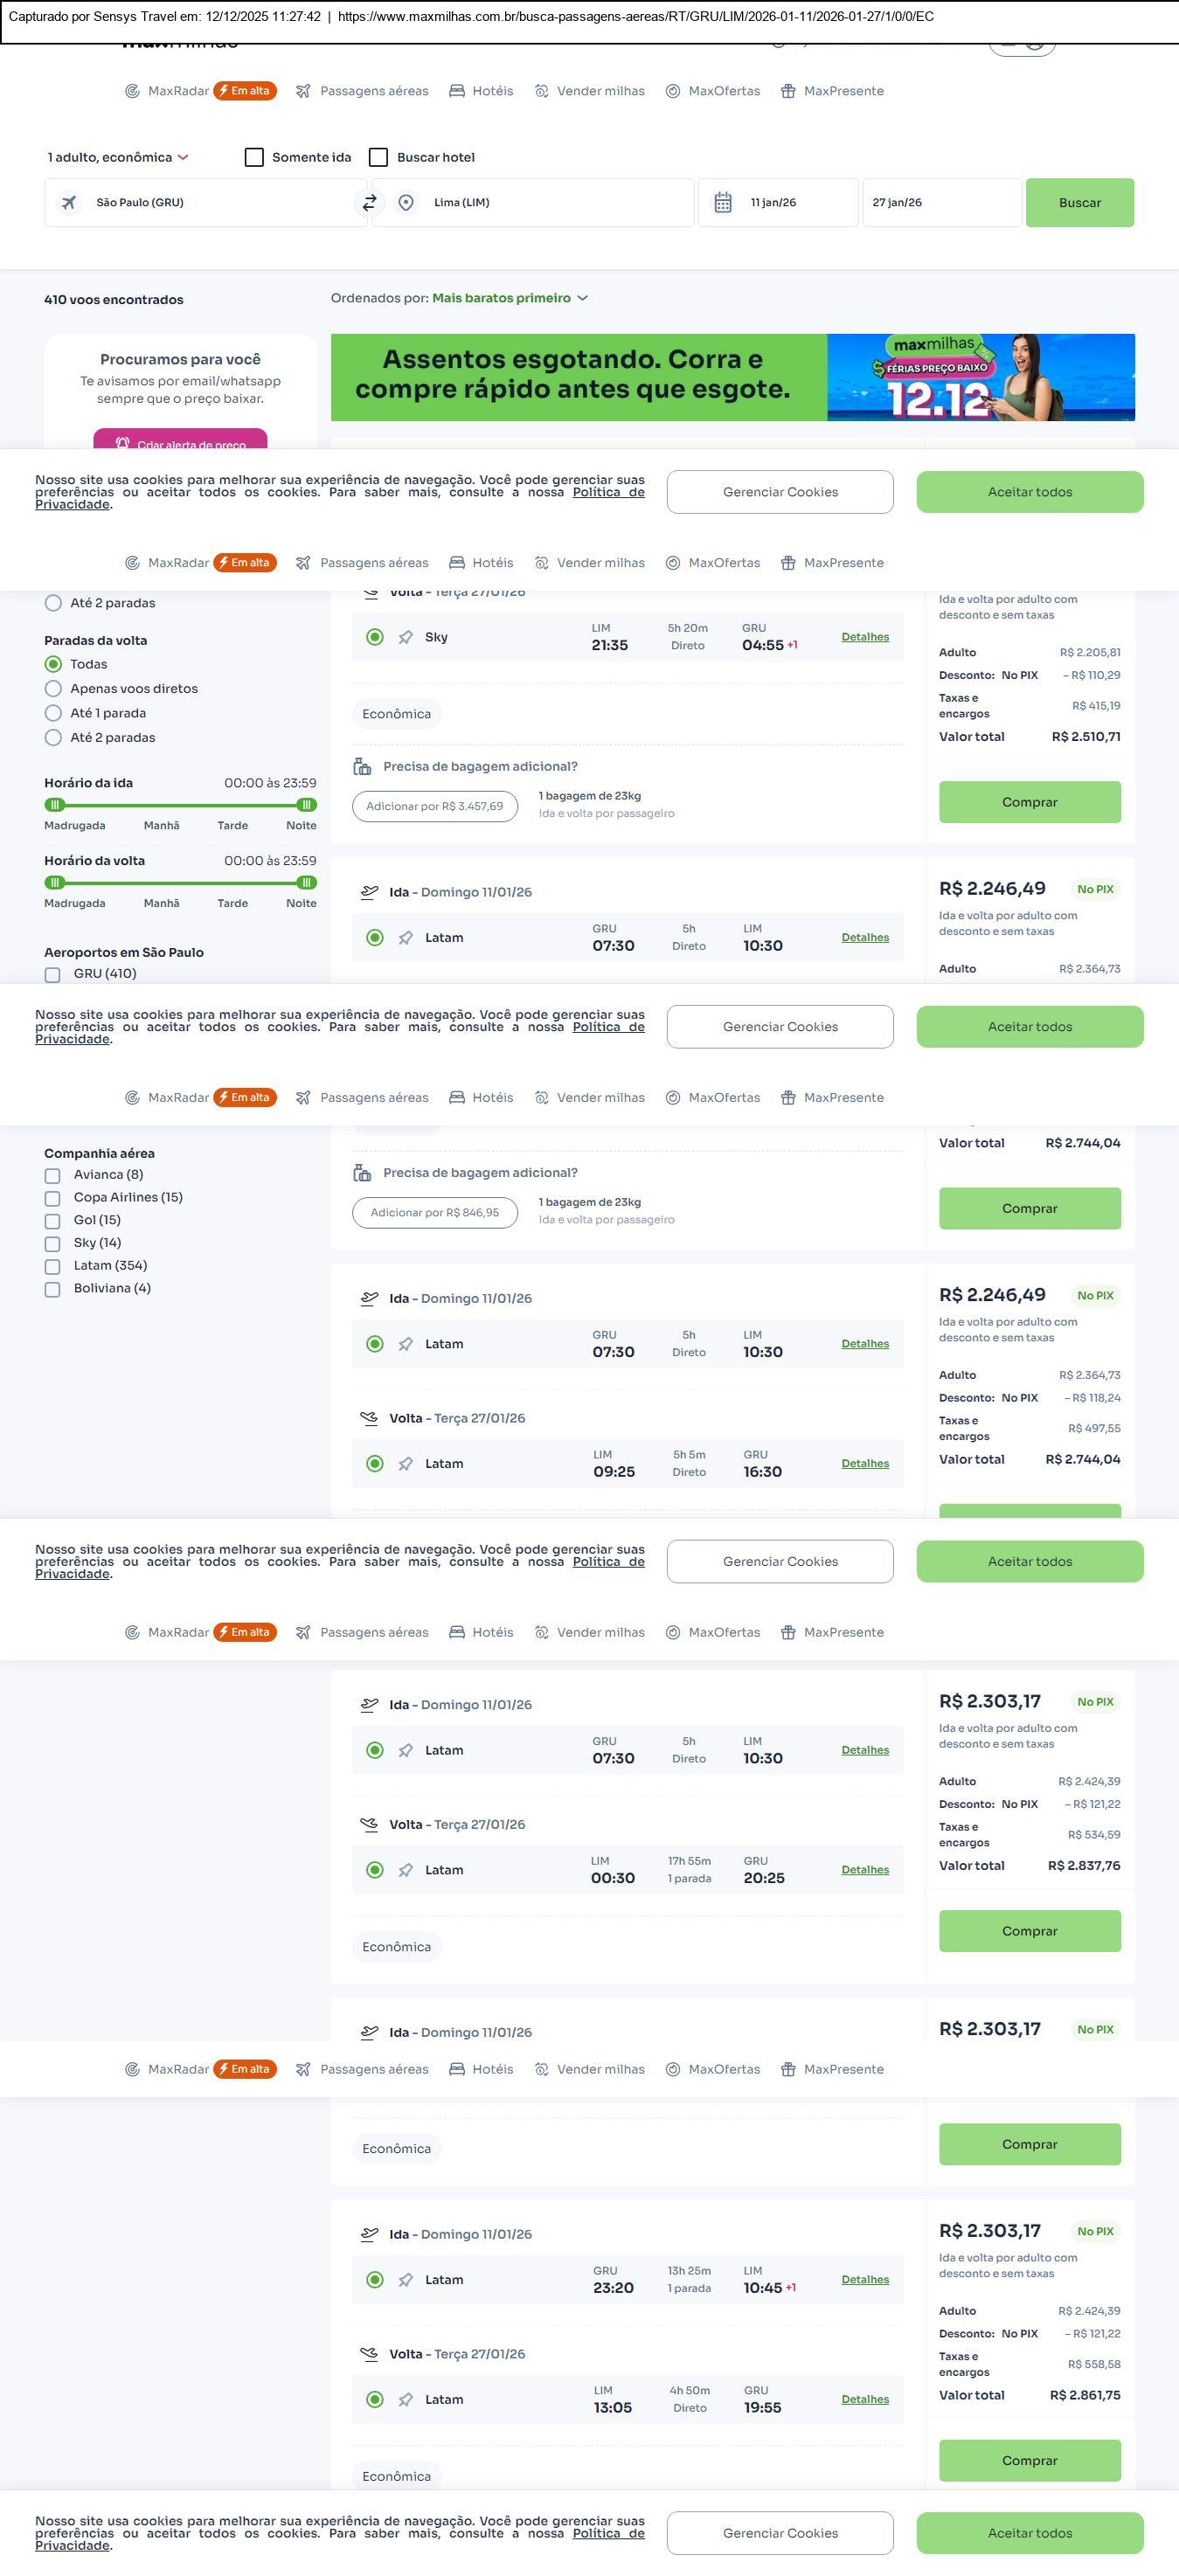1179x2576 pixels.
Task: Click luggage icon above the R$ 846,95 baggage offer
Action: (x=362, y=1173)
